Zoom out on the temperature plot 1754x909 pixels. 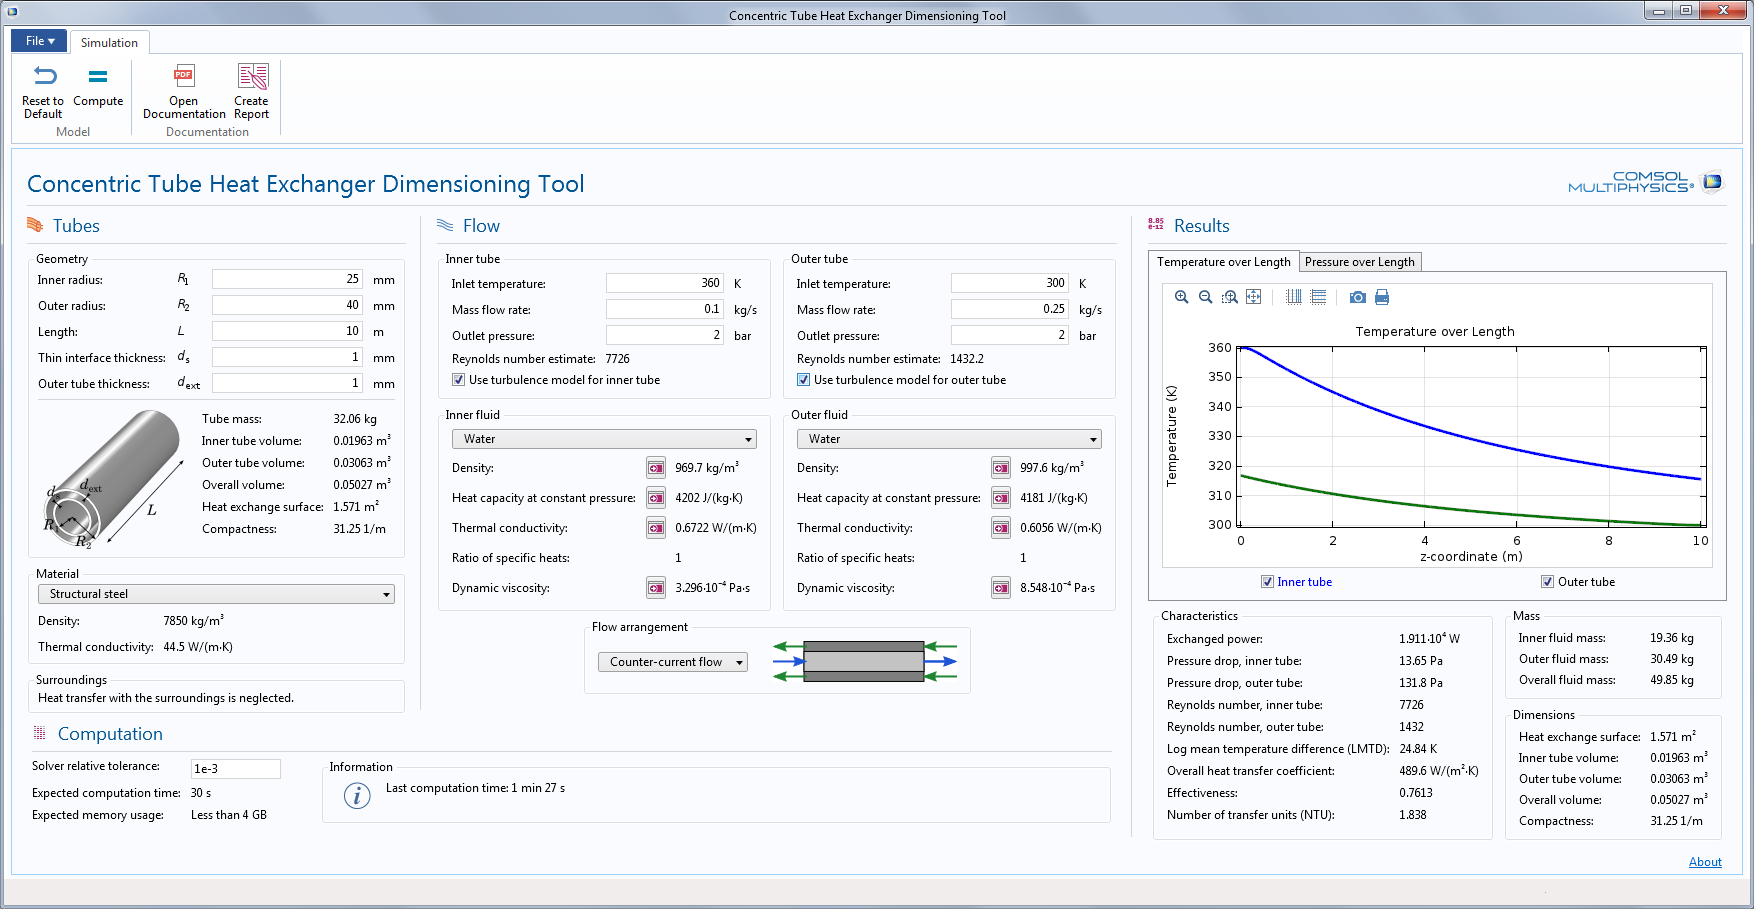point(1205,297)
